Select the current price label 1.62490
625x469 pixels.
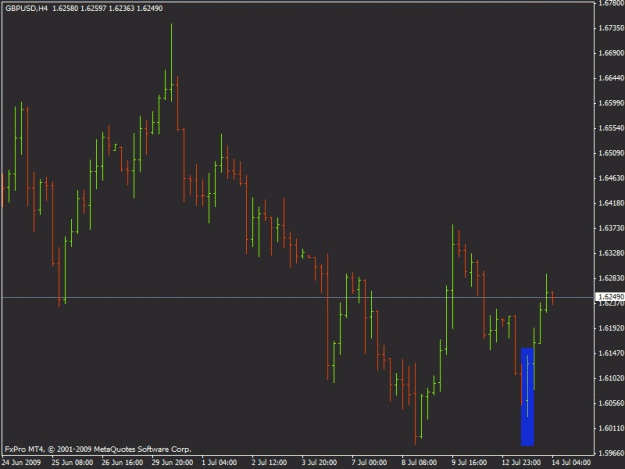[611, 297]
